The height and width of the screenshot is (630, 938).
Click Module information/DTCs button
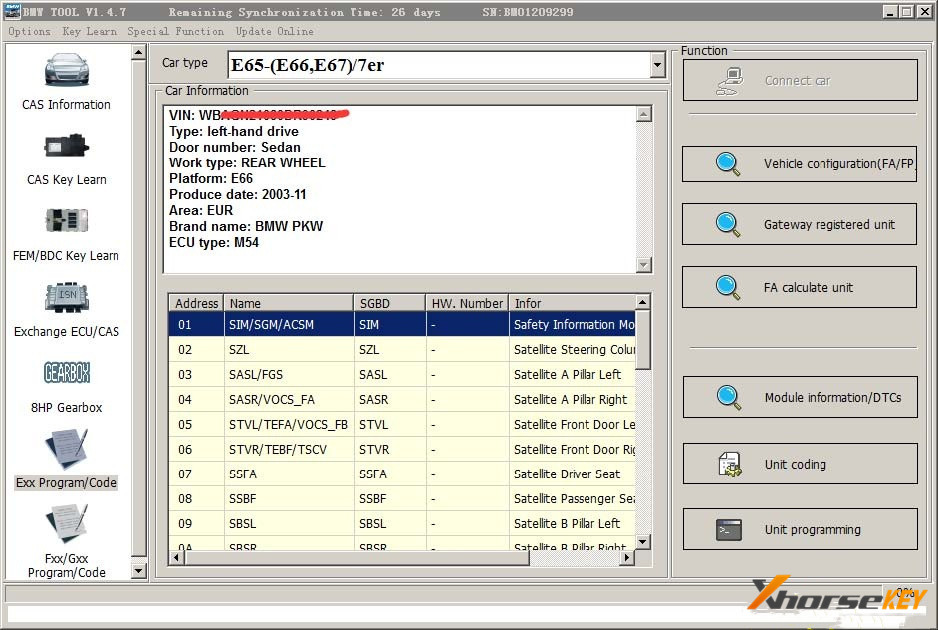pos(800,397)
